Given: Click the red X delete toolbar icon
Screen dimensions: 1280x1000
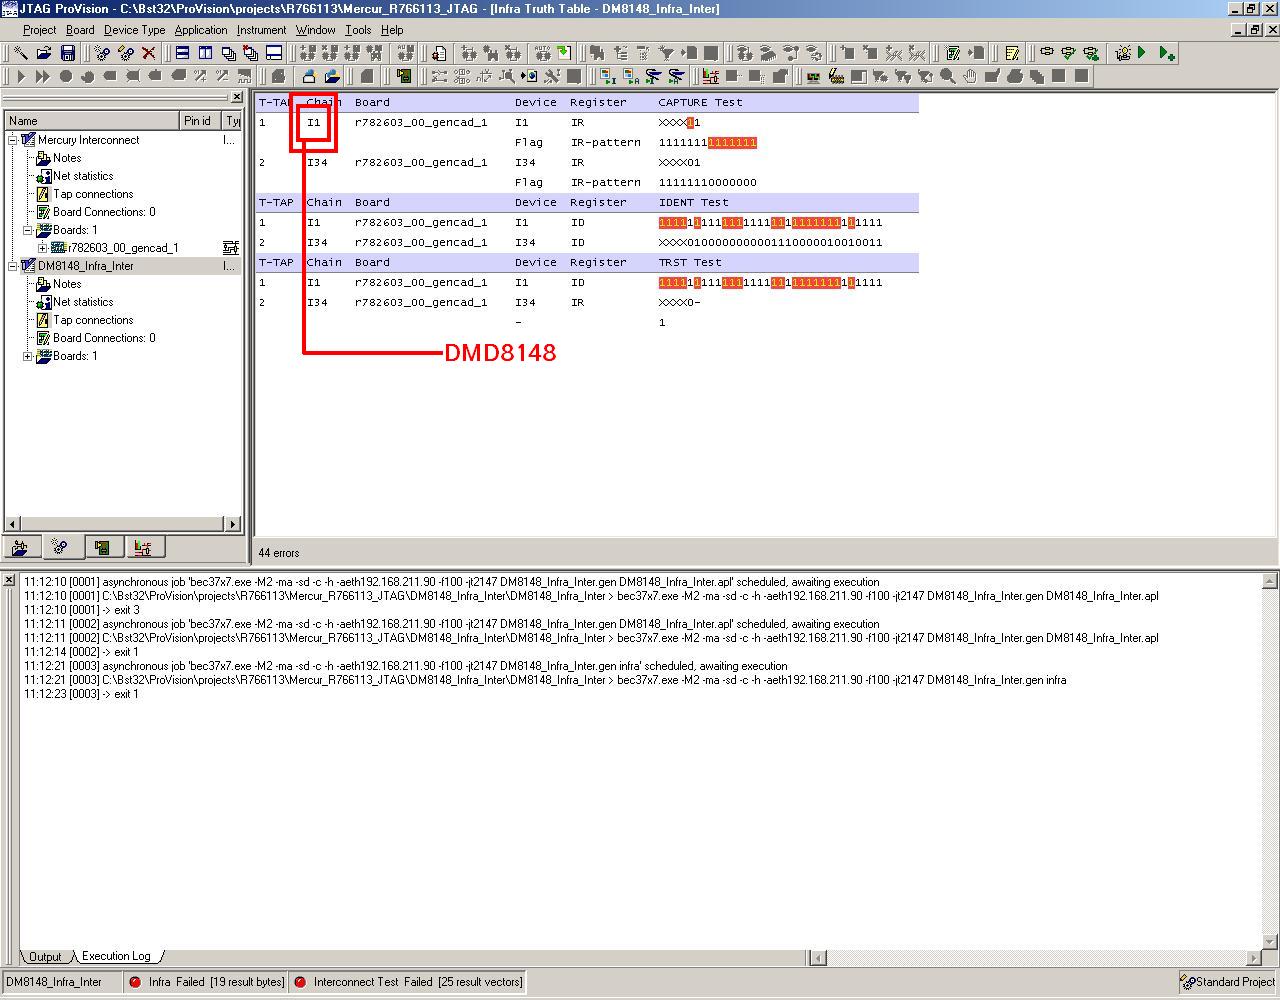Looking at the screenshot, I should pyautogui.click(x=148, y=53).
